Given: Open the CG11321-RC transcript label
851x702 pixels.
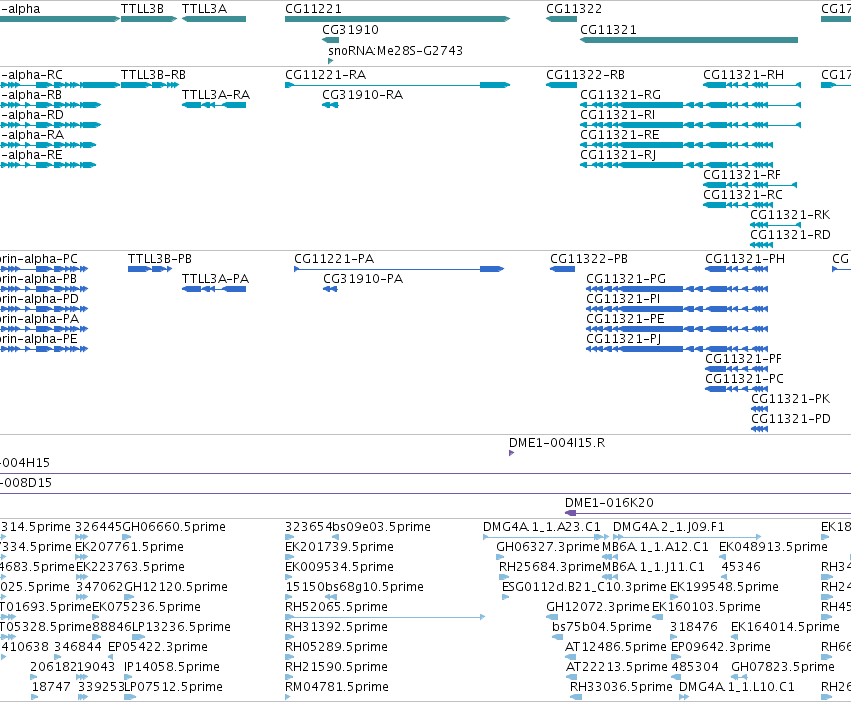Looking at the screenshot, I should [743, 195].
